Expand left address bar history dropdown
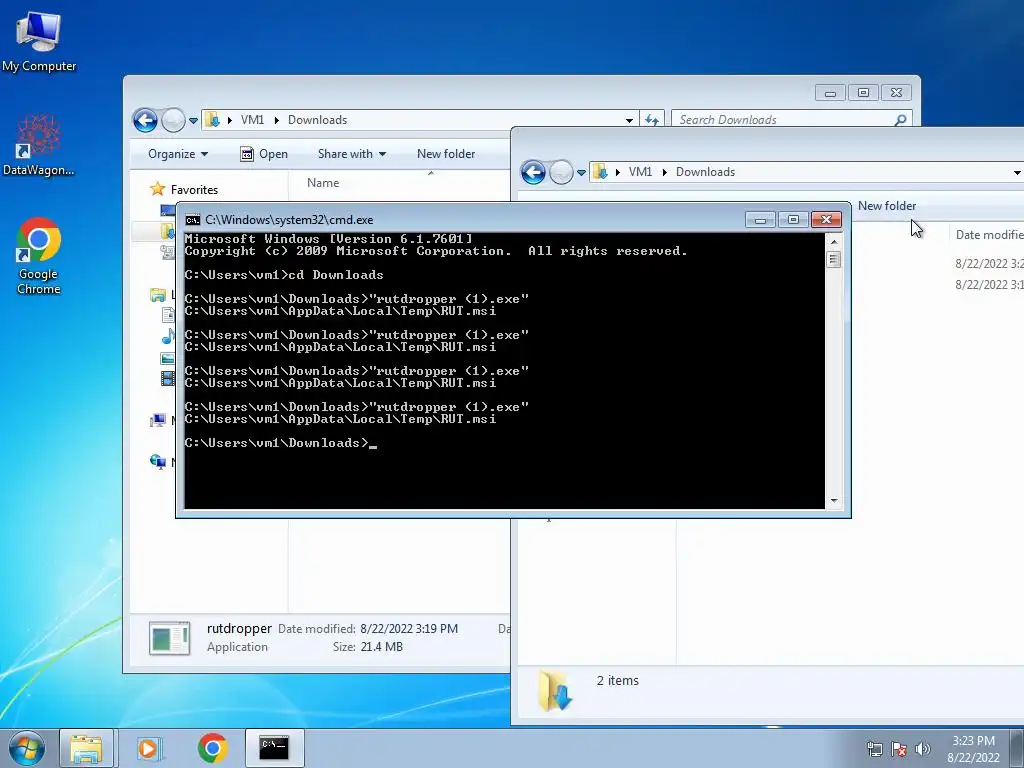The image size is (1024, 768). pyautogui.click(x=629, y=120)
